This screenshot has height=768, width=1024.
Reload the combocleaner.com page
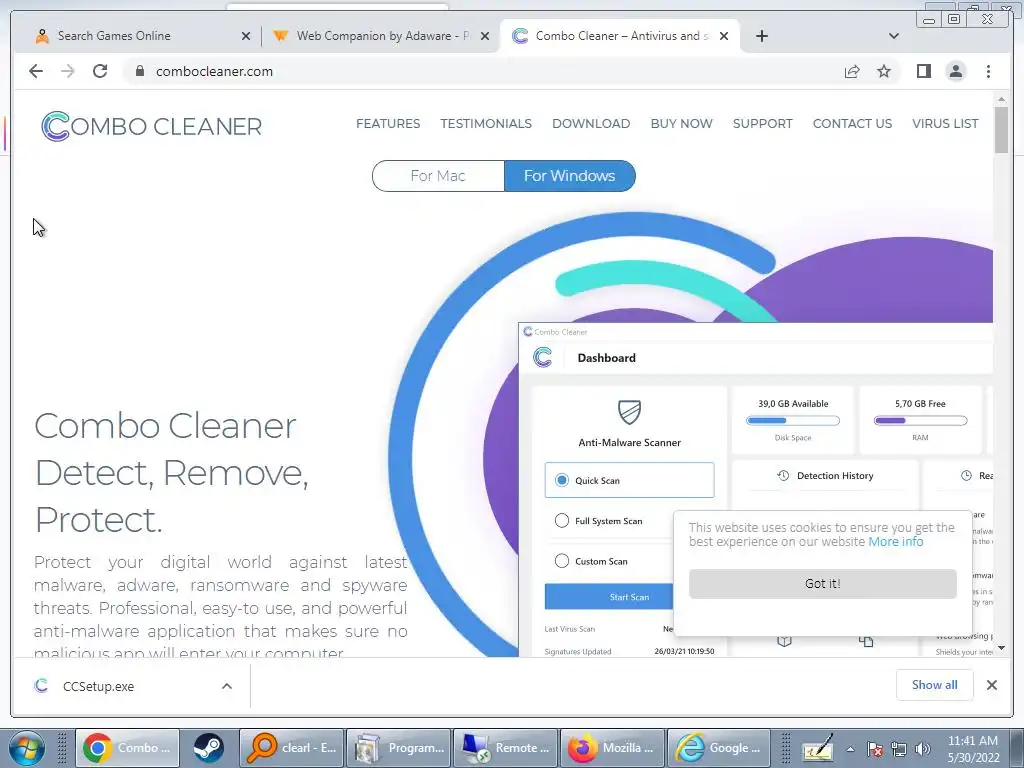pos(100,71)
